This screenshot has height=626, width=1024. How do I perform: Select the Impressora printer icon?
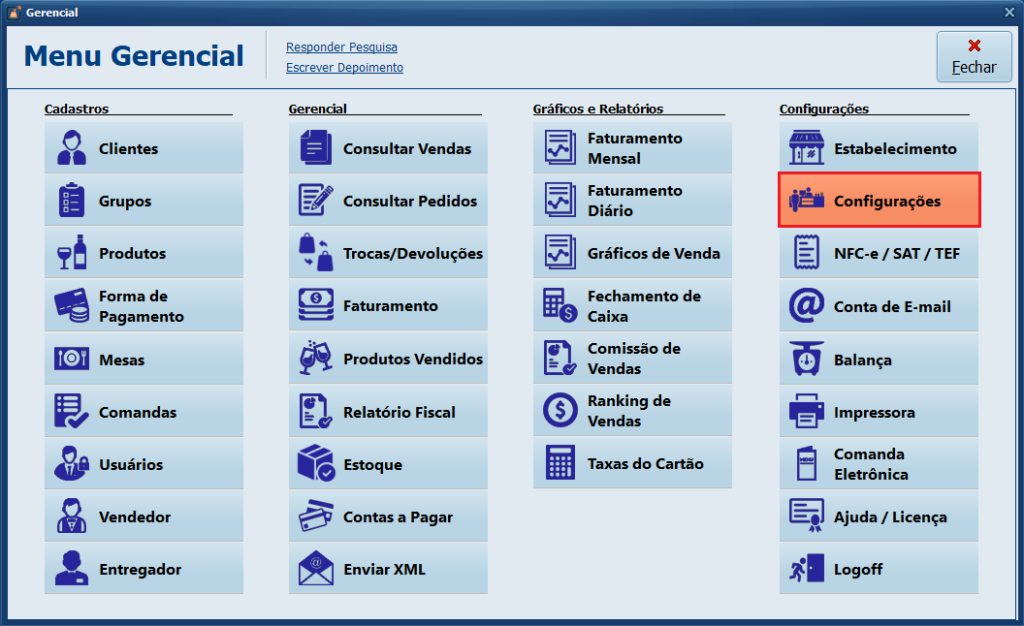click(x=806, y=411)
